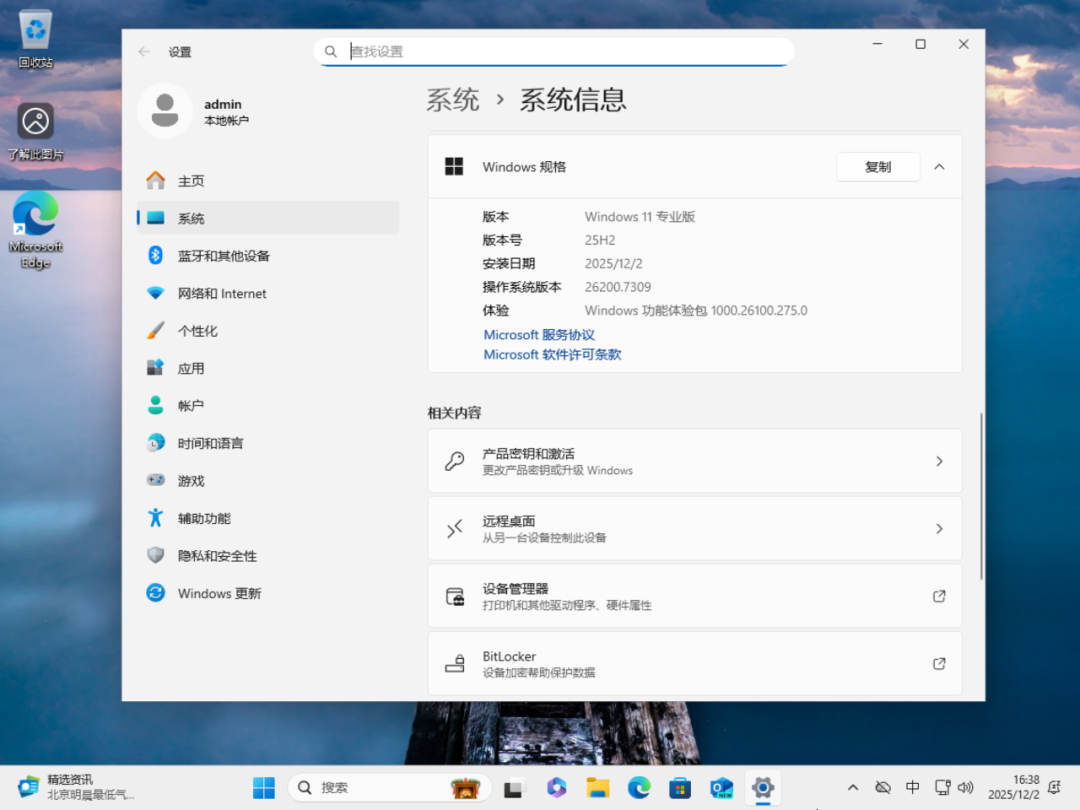
Task: Click the back arrow in Settings
Action: [144, 52]
